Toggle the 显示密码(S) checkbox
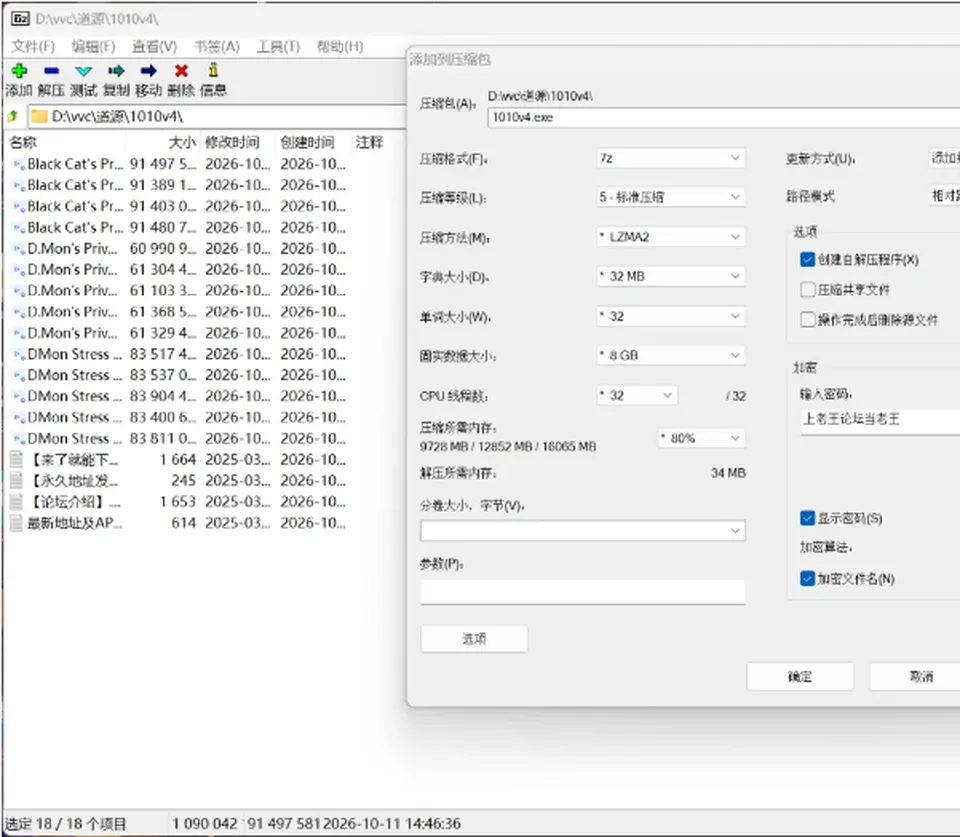This screenshot has width=960, height=837. point(808,519)
